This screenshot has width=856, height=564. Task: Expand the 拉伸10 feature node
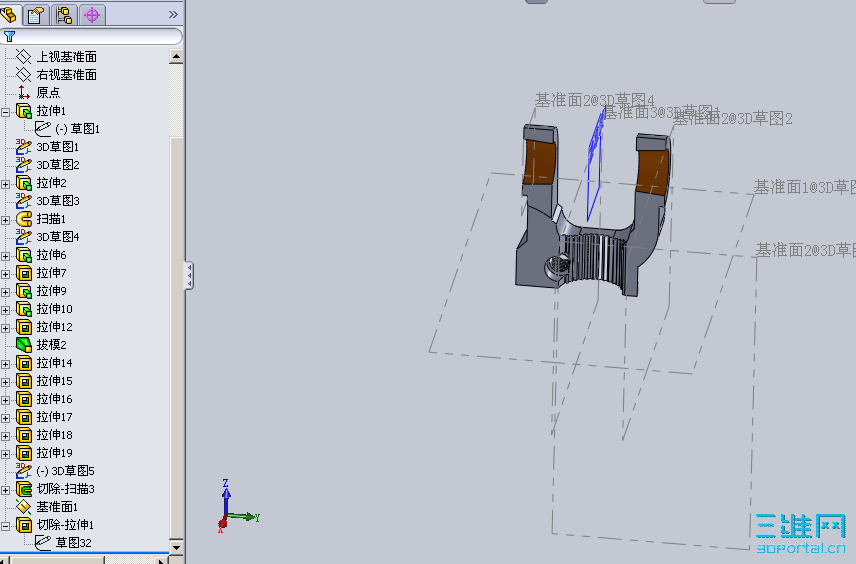pos(5,311)
